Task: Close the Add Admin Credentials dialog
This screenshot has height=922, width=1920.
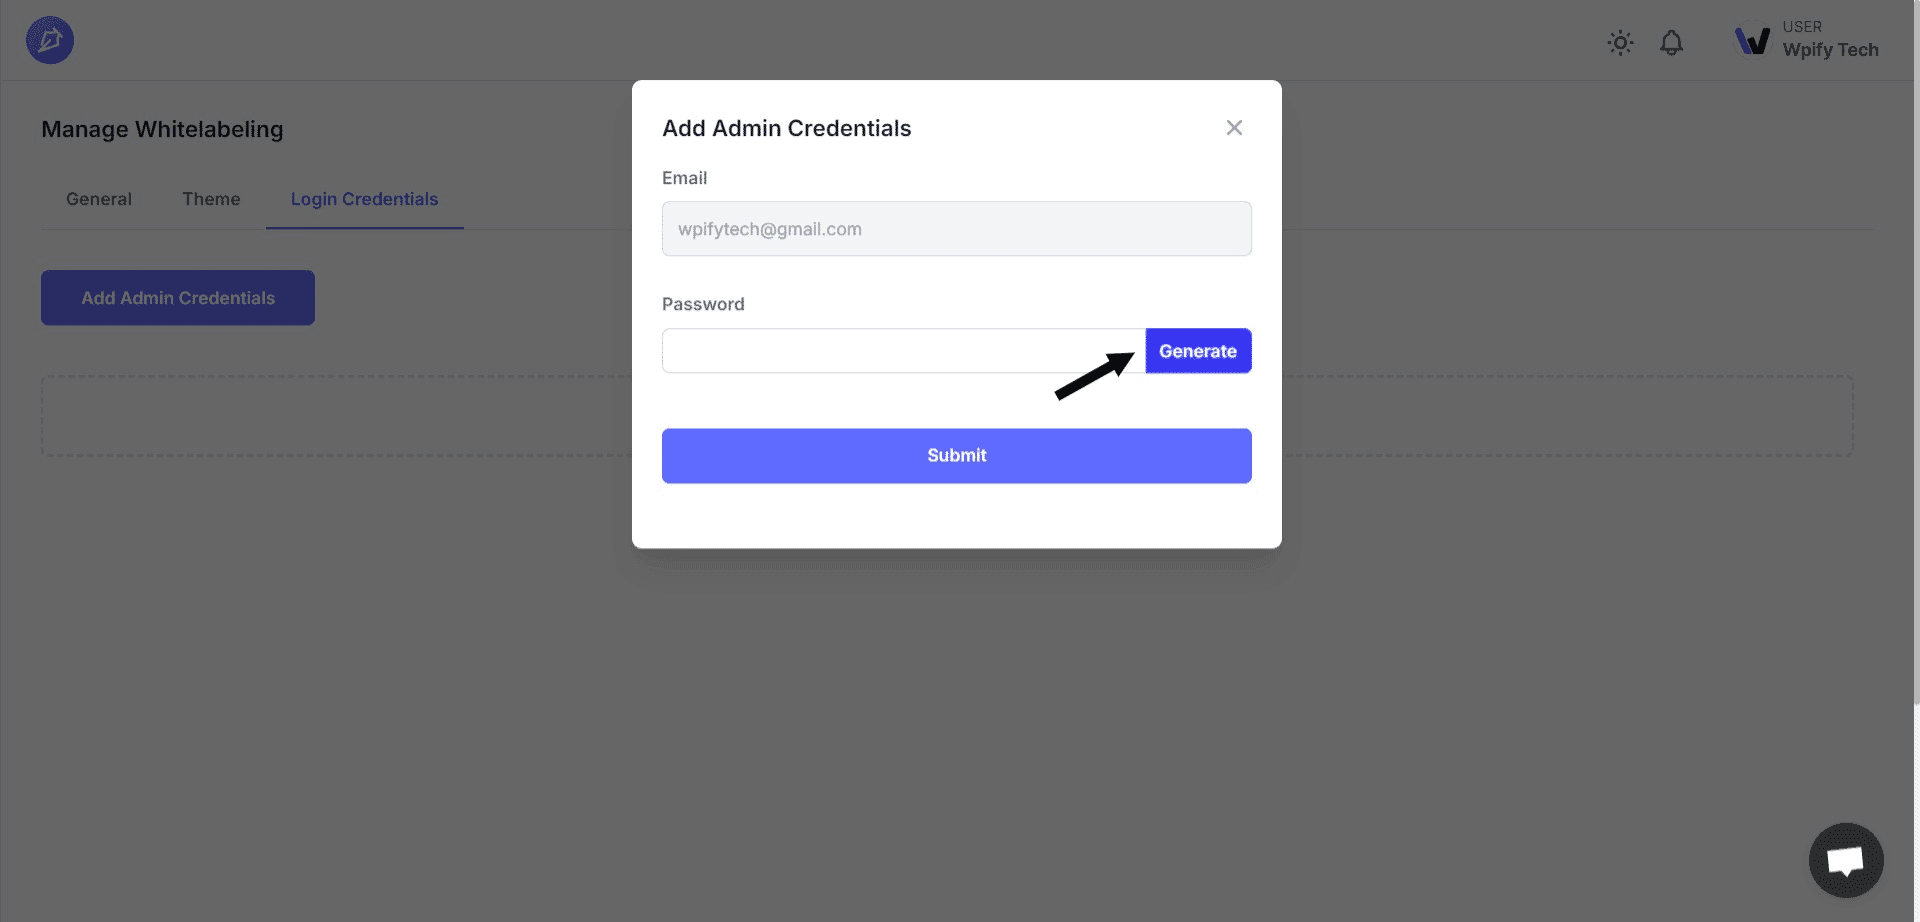Action: coord(1234,128)
